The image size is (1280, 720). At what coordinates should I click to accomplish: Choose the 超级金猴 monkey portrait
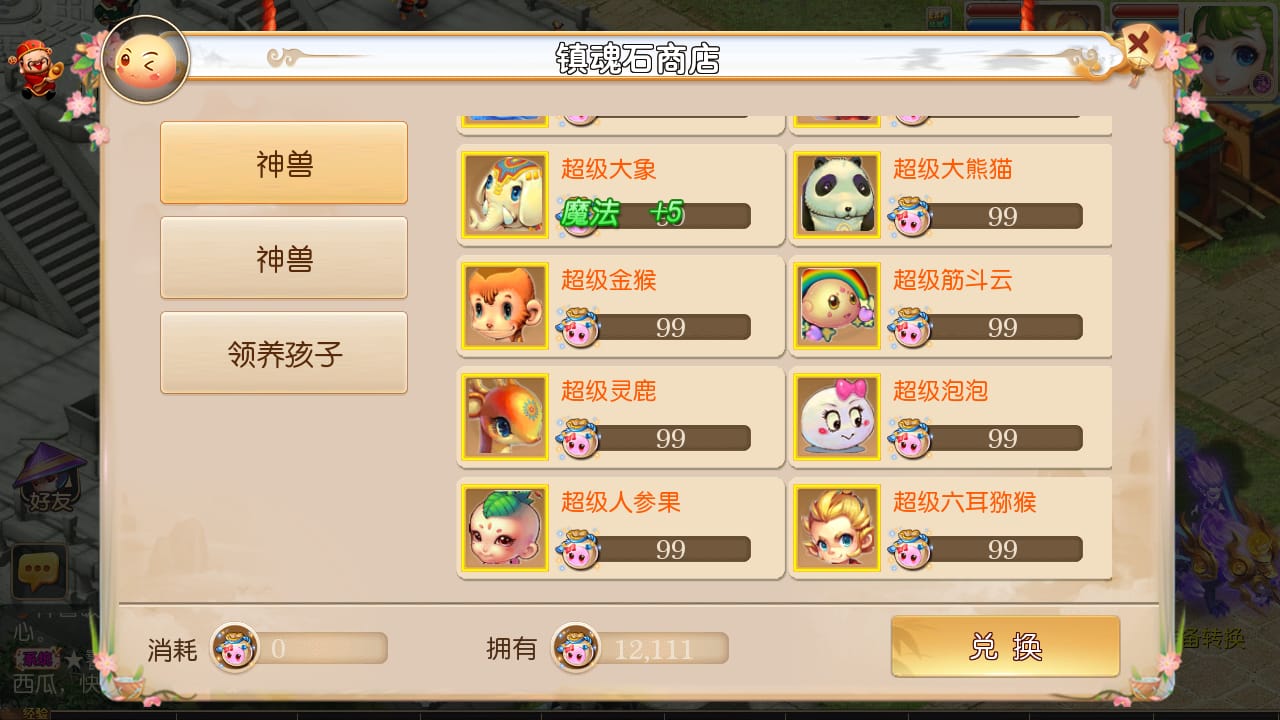point(505,306)
